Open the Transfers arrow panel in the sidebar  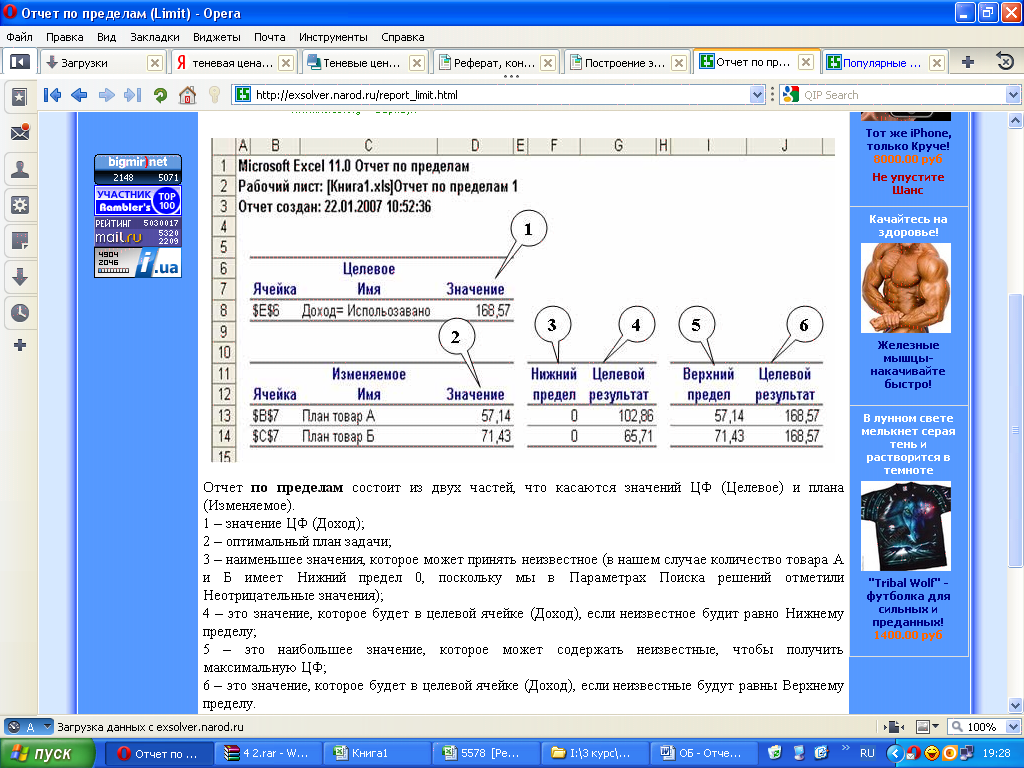point(20,277)
